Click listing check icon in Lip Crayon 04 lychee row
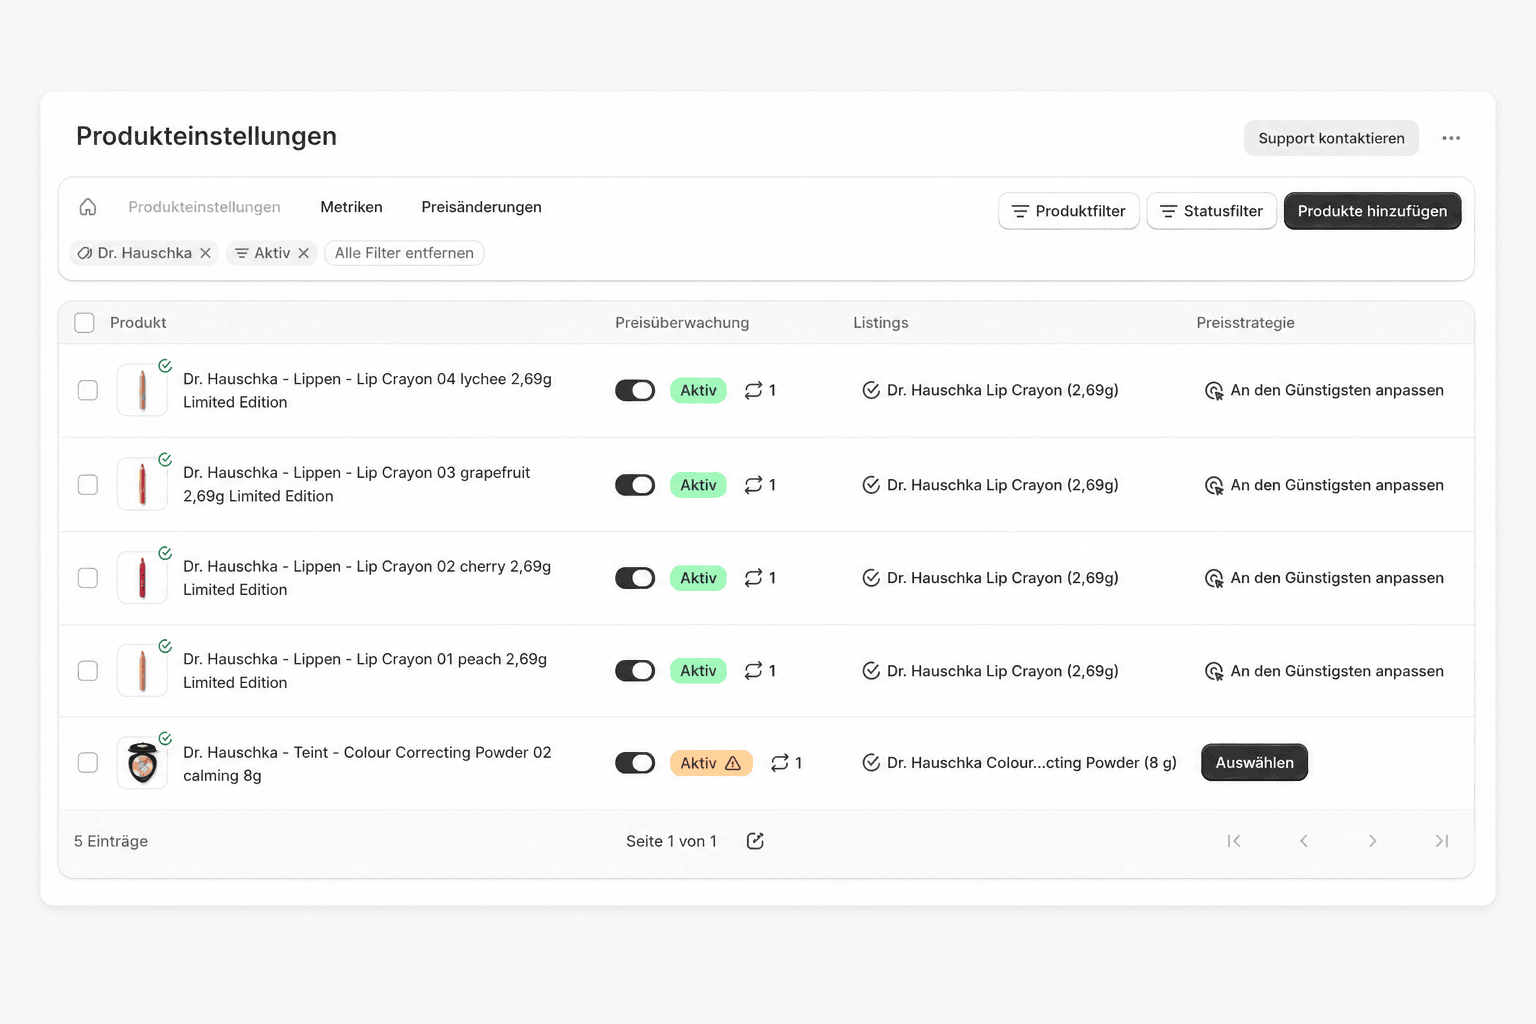Screen dimensions: 1536x1024 tap(871, 390)
